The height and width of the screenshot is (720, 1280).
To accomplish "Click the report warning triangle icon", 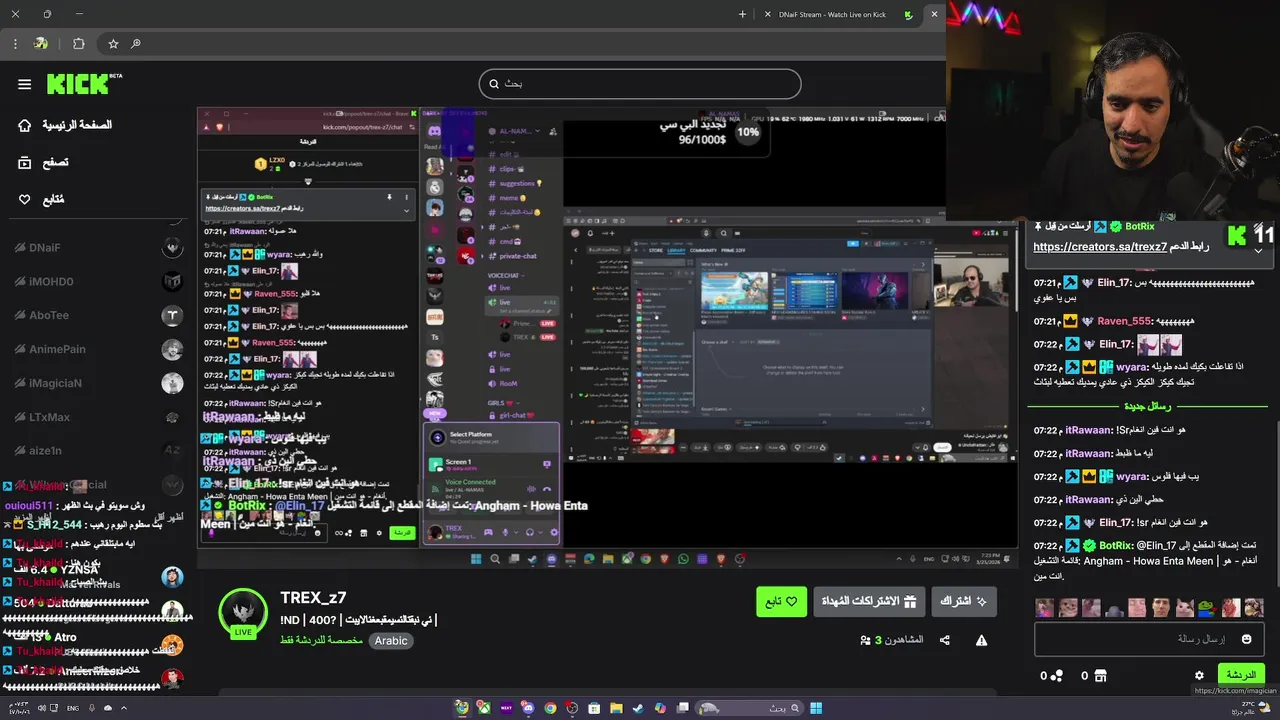I will (981, 640).
